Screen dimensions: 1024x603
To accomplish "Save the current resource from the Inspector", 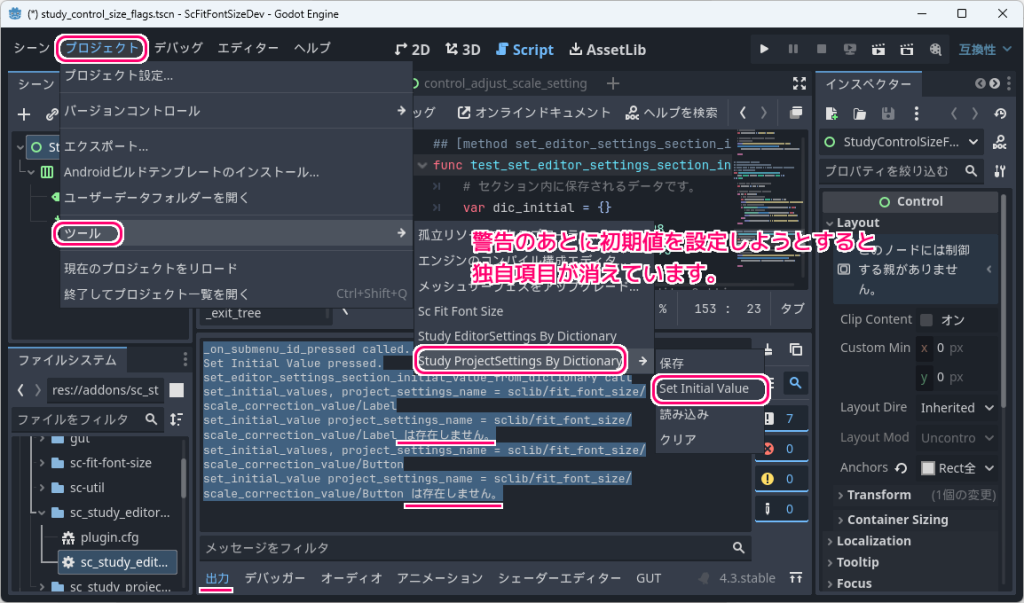I will coord(888,113).
